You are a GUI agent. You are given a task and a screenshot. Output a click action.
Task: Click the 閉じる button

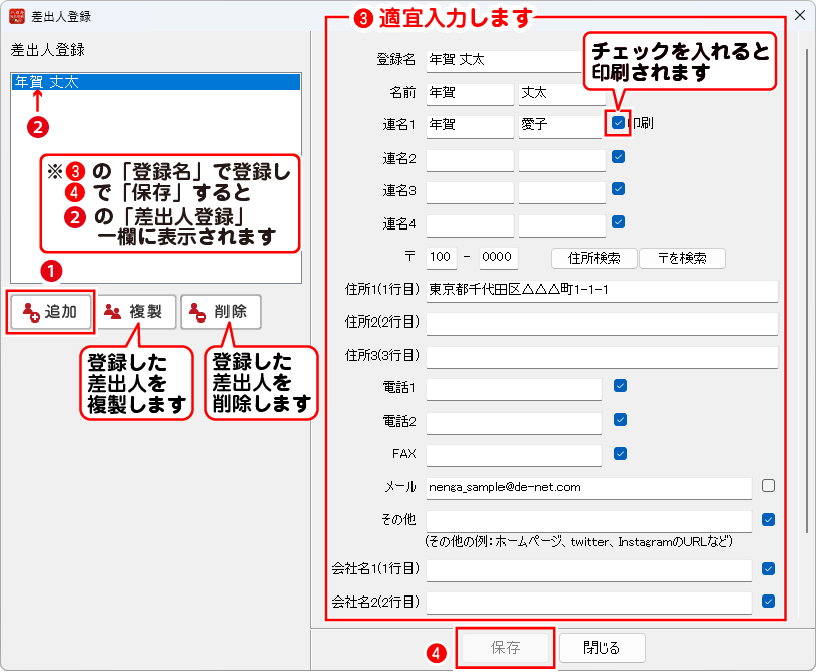coord(602,647)
